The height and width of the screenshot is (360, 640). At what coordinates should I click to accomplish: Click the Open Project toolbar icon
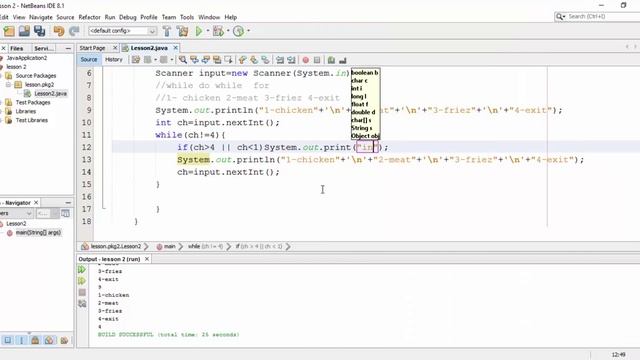[x=24, y=31]
